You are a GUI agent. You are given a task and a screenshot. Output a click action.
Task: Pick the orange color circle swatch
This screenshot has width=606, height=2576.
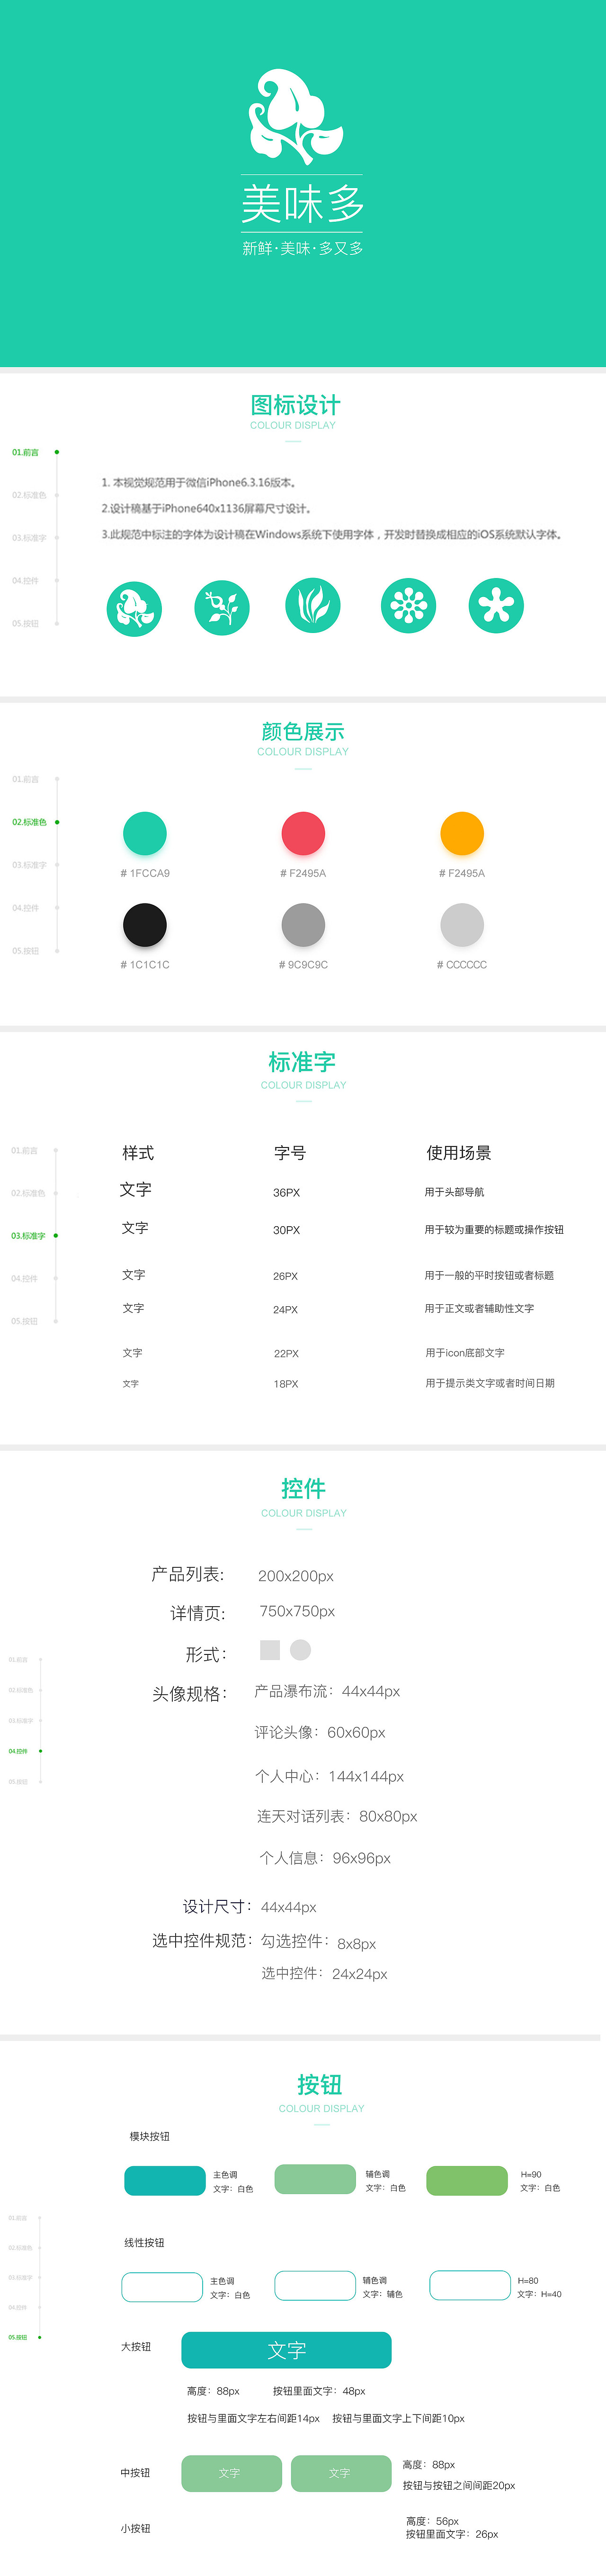pos(462,834)
